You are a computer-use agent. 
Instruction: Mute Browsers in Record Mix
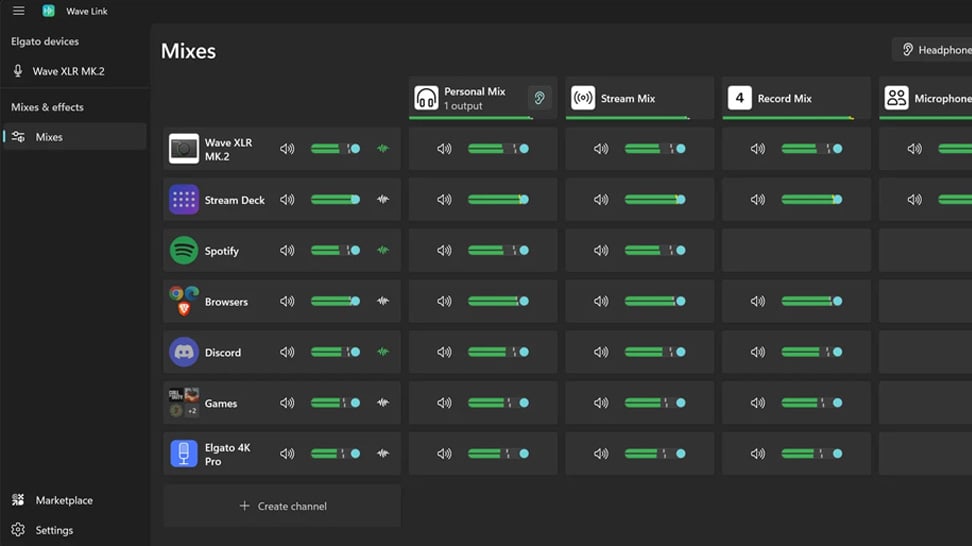click(x=758, y=301)
